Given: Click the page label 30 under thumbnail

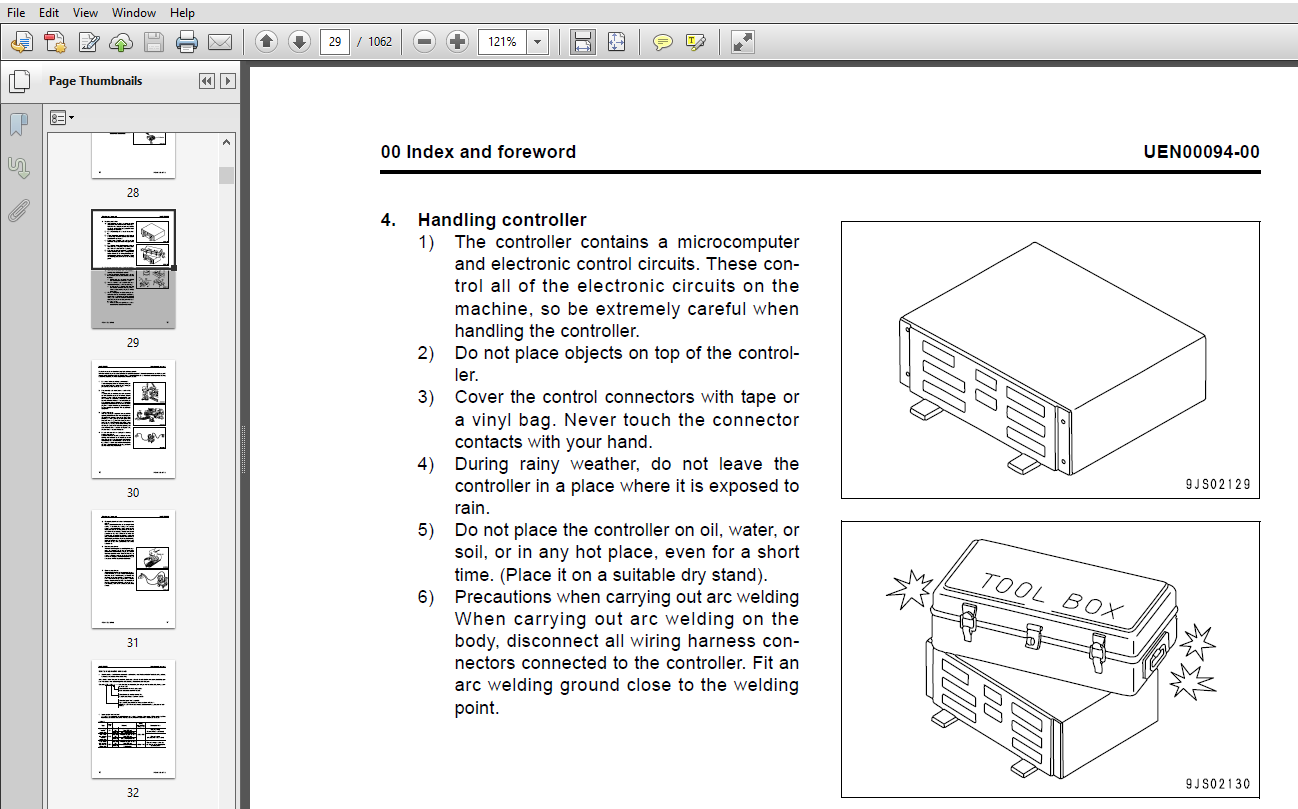Looking at the screenshot, I should point(133,492).
